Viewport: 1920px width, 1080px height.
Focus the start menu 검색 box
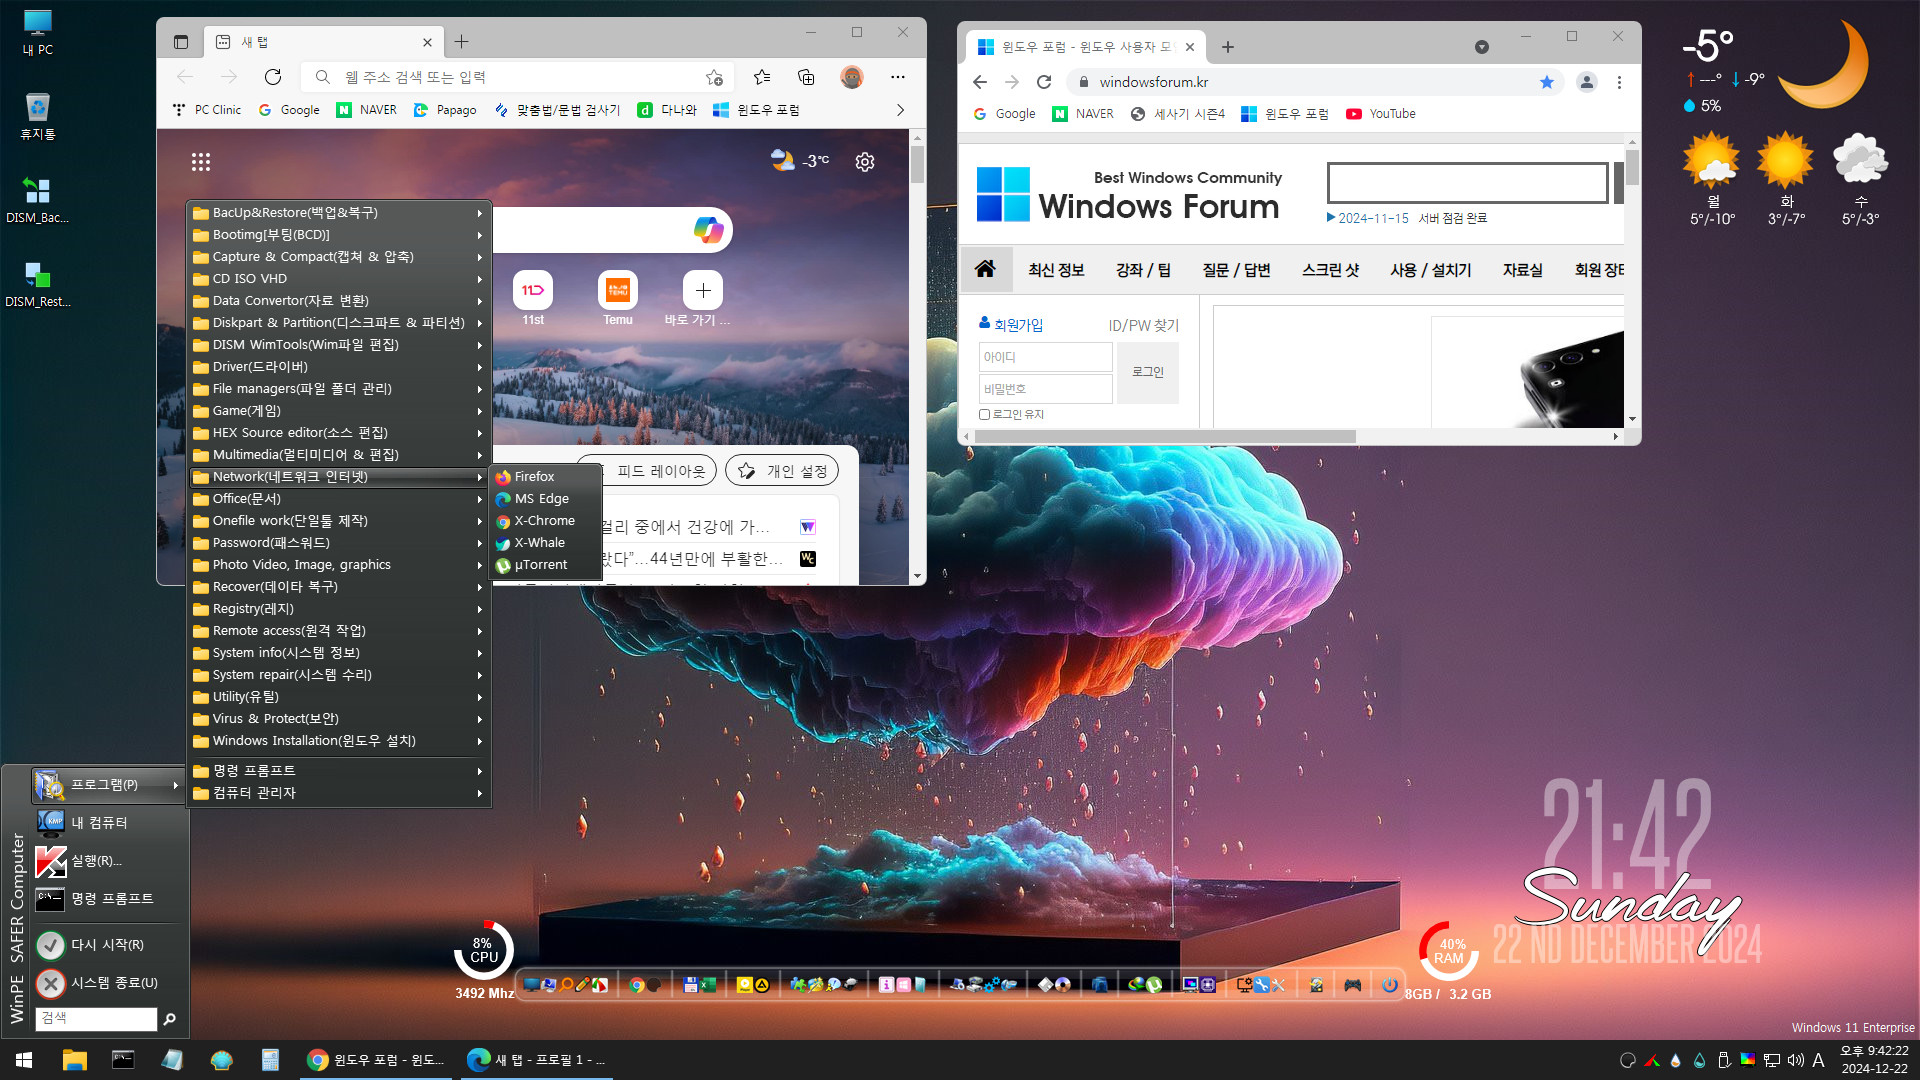(96, 1018)
